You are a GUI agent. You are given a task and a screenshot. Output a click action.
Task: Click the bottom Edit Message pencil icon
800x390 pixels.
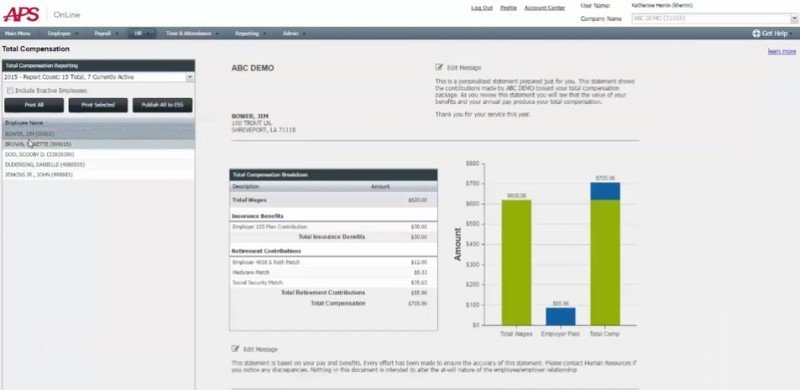[235, 349]
